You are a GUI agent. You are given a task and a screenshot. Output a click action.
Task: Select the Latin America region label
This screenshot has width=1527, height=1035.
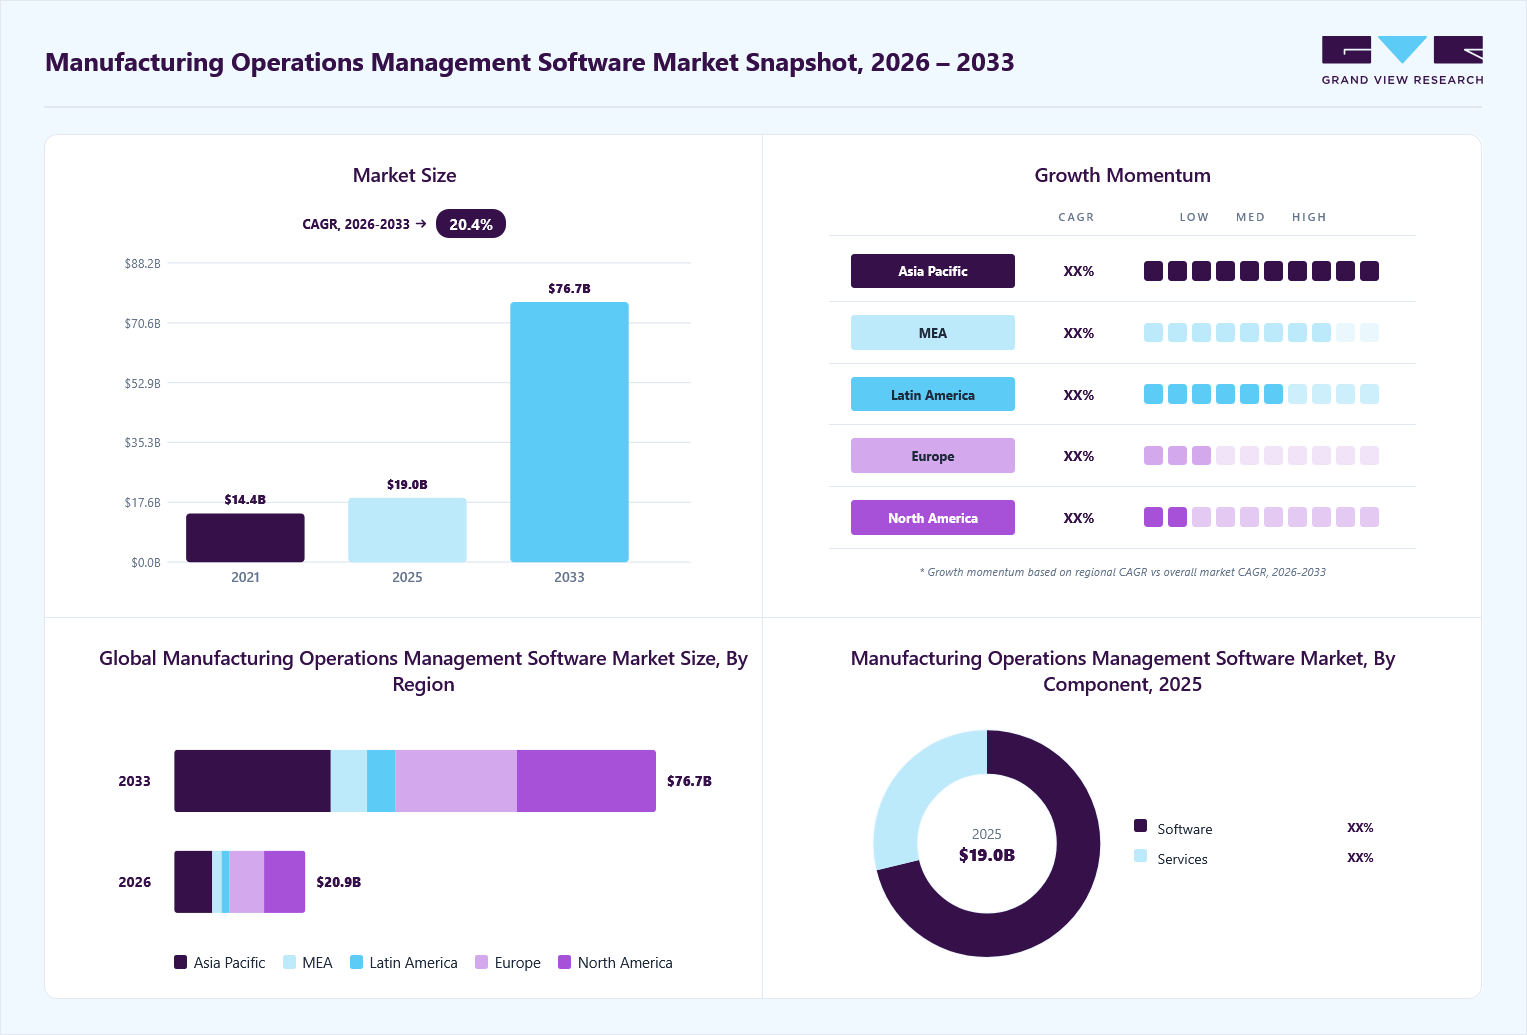click(933, 395)
